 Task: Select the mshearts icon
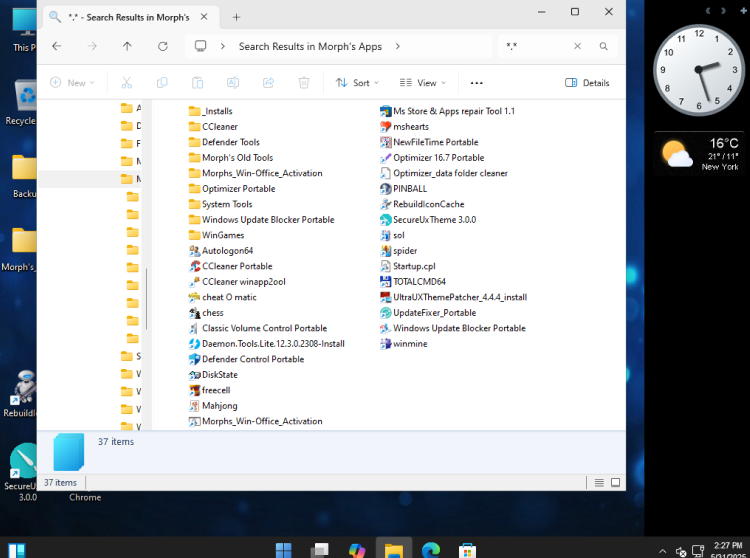point(386,127)
